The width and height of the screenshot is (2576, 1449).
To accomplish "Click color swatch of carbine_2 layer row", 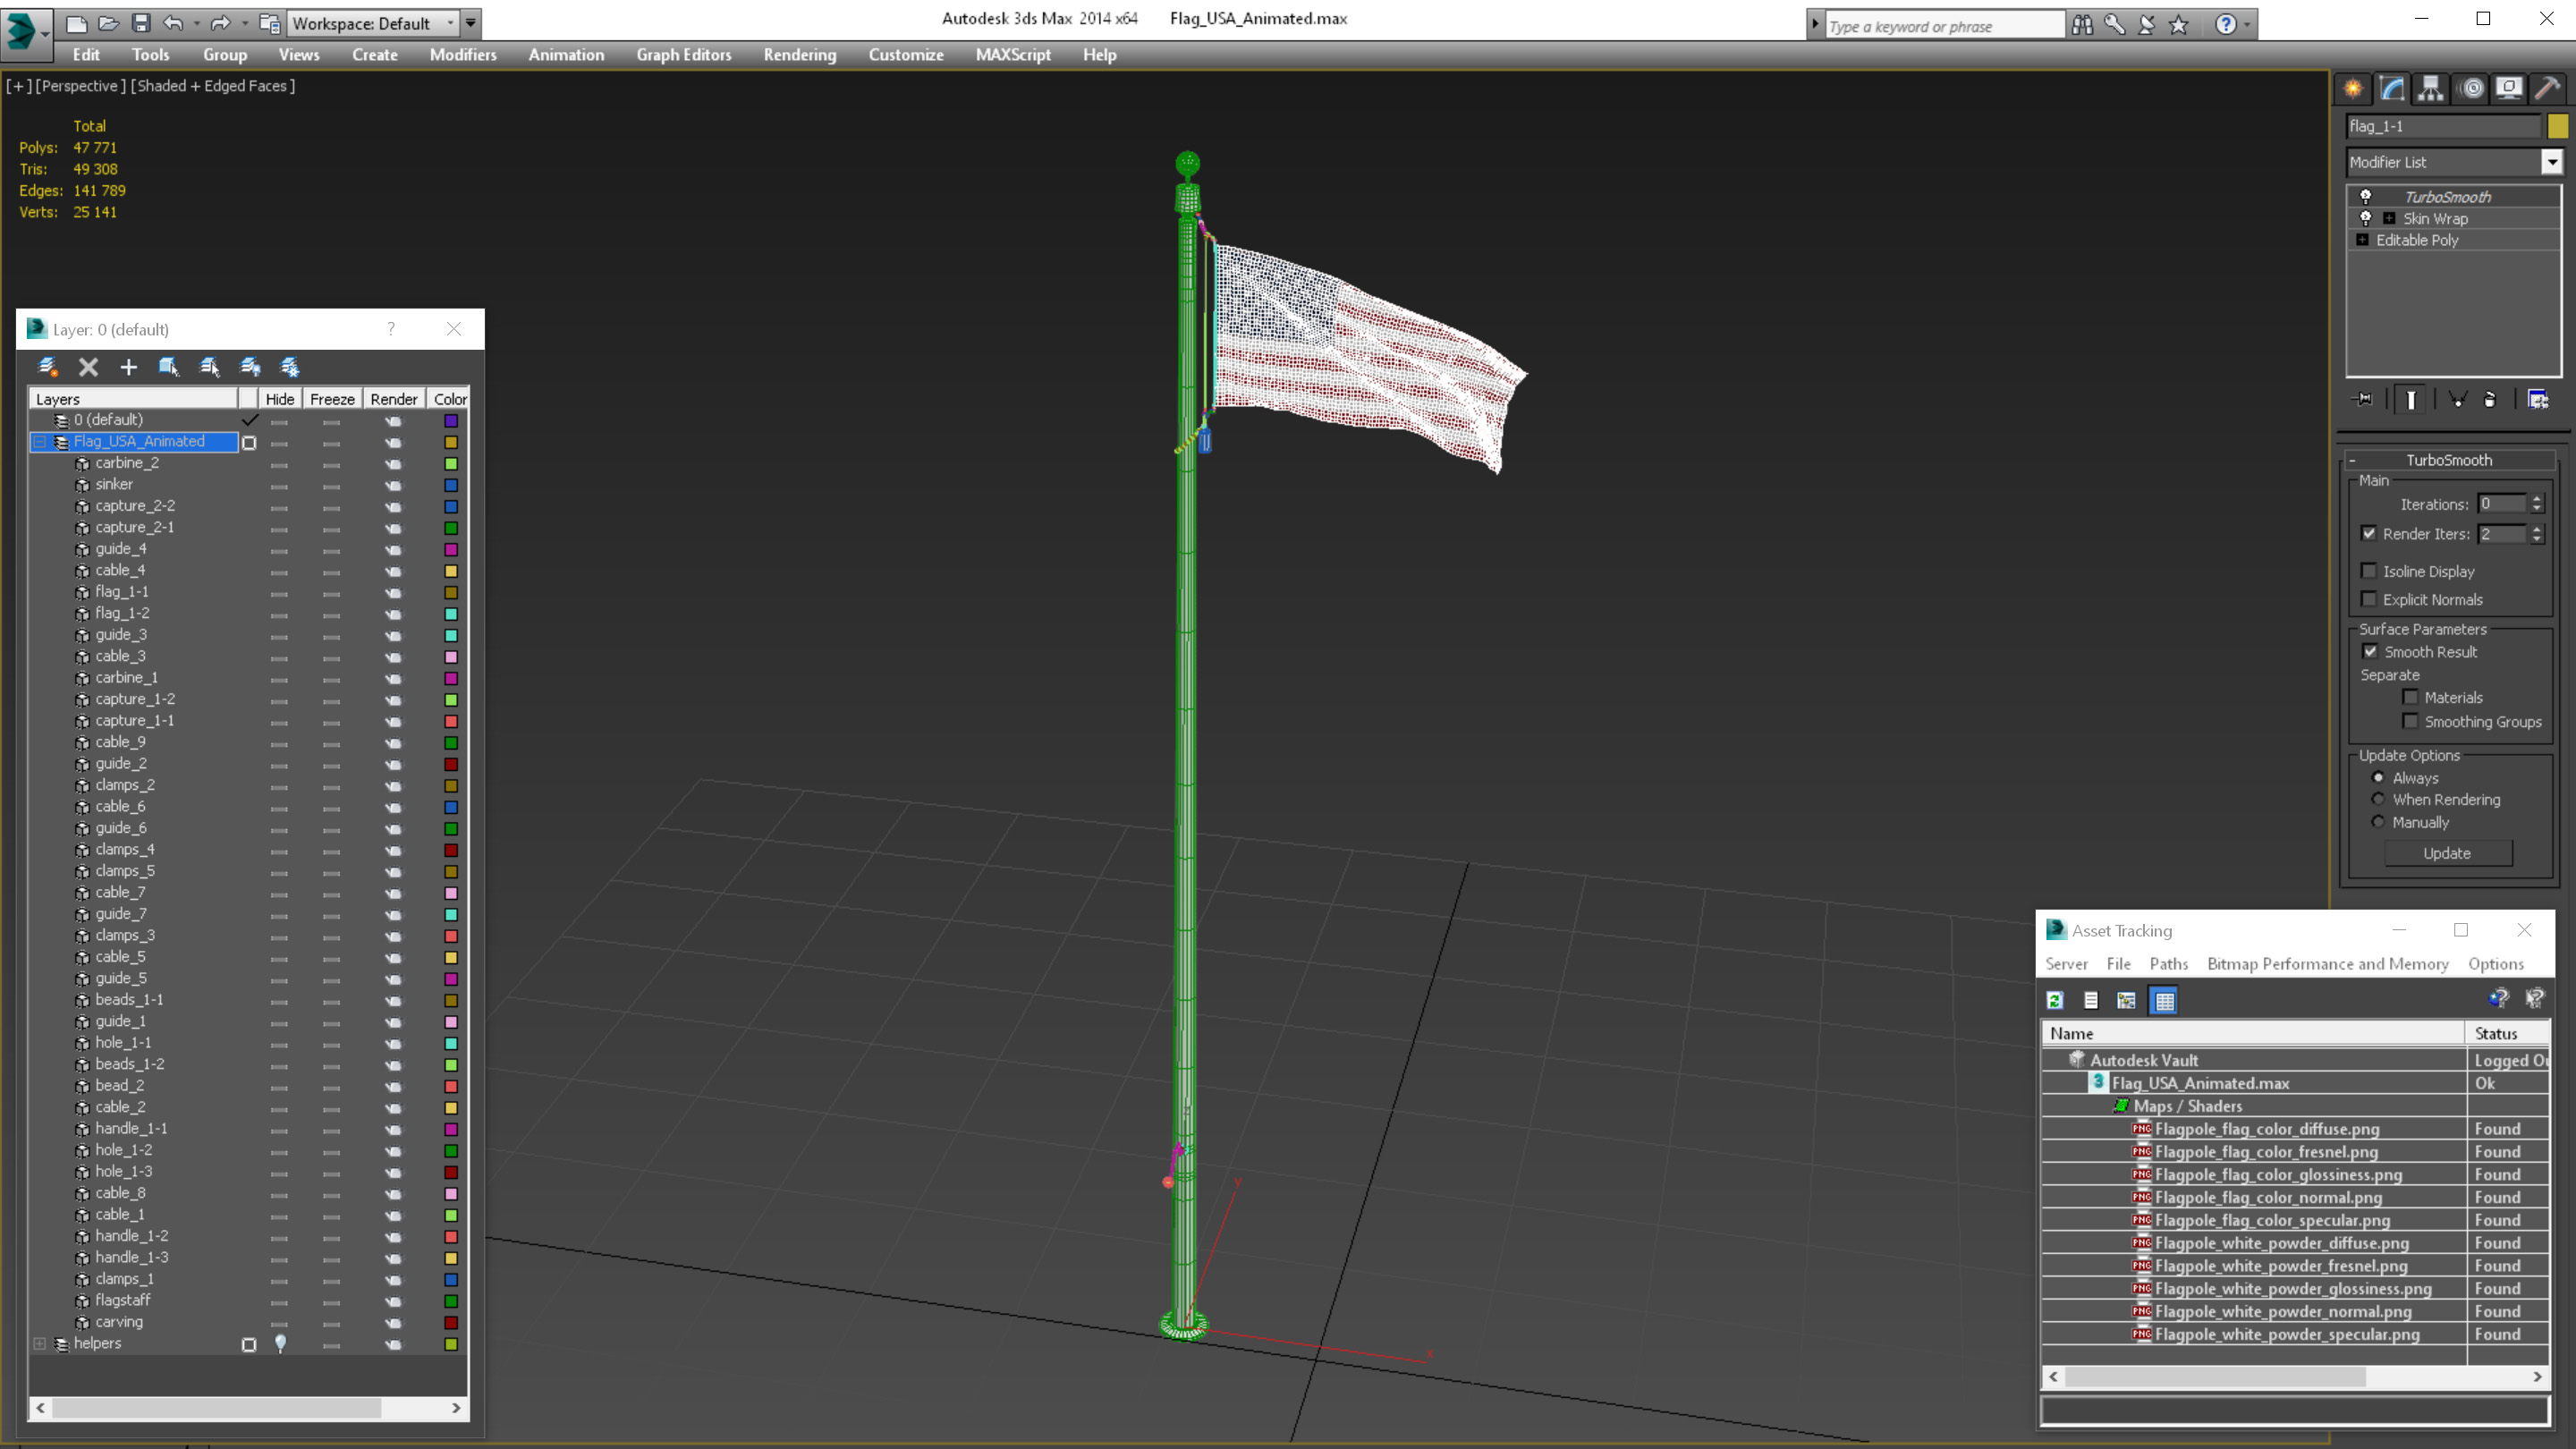I will (x=451, y=463).
